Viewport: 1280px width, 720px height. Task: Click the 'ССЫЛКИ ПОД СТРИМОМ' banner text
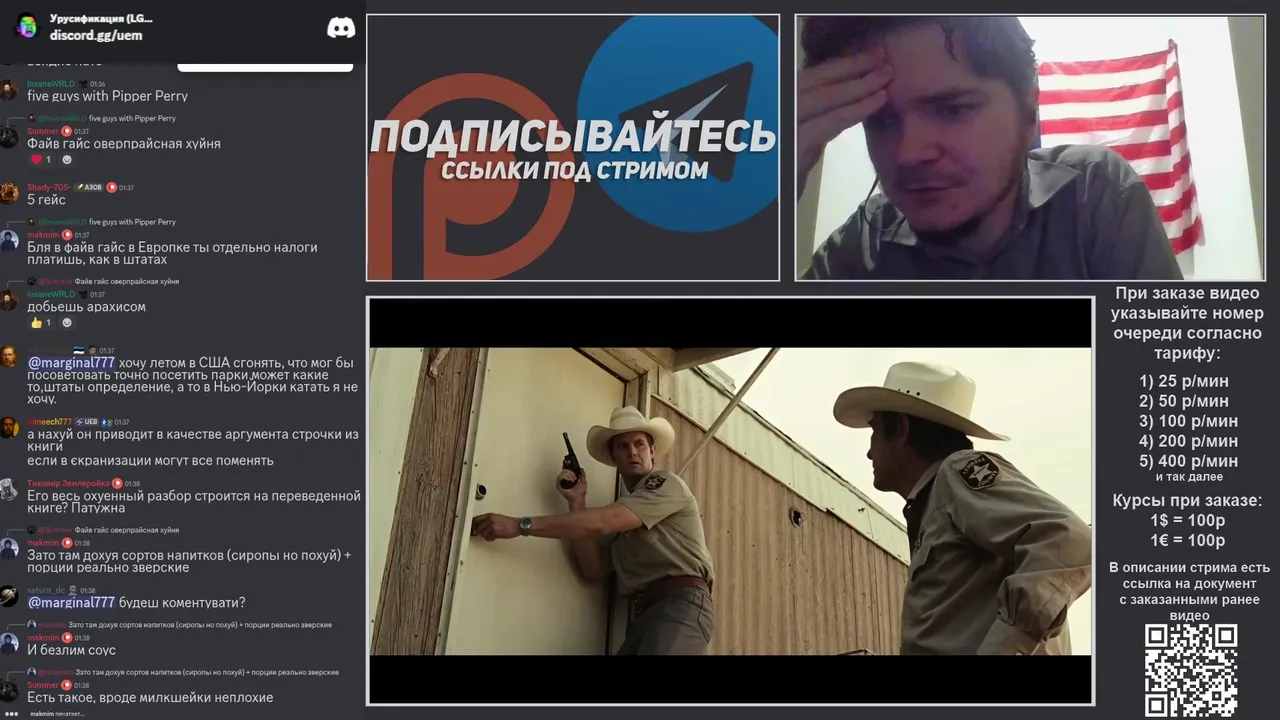click(575, 170)
